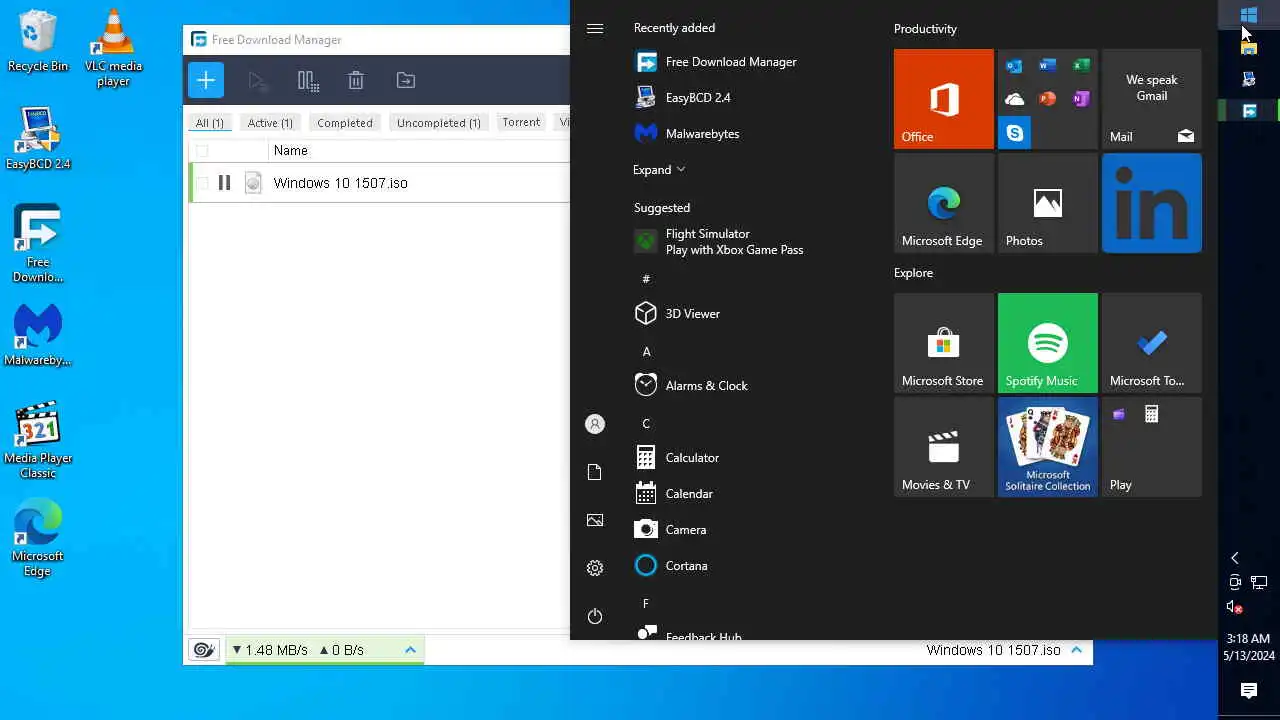This screenshot has height=720, width=1280.
Task: Click the muted volume tray icon
Action: point(1235,607)
